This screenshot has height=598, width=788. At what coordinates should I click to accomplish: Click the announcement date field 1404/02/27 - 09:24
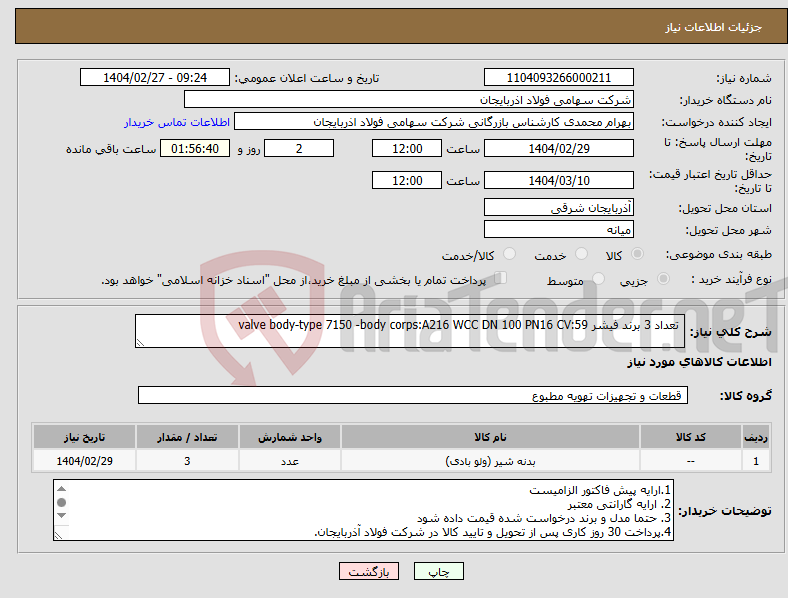[x=155, y=77]
